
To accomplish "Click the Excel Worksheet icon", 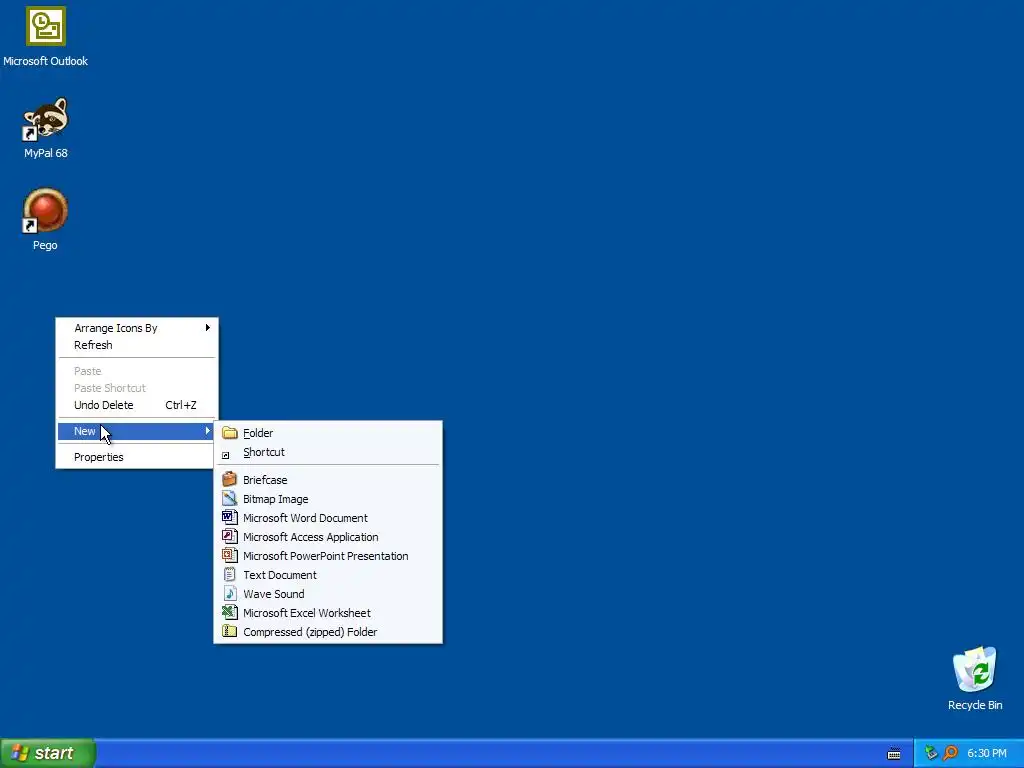I will pyautogui.click(x=229, y=612).
